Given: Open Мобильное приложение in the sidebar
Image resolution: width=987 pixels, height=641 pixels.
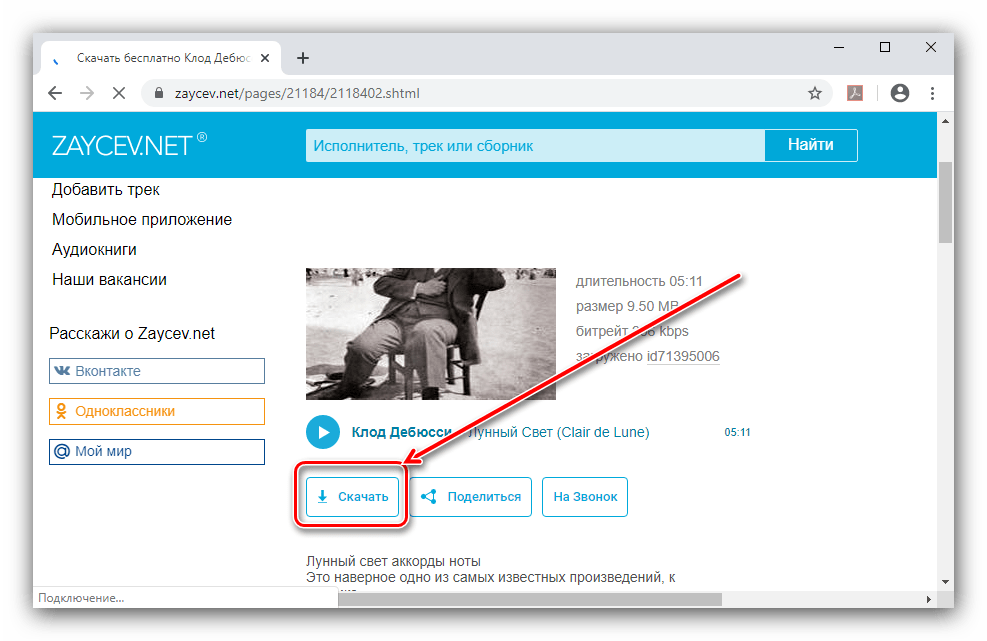Looking at the screenshot, I should pos(142,220).
